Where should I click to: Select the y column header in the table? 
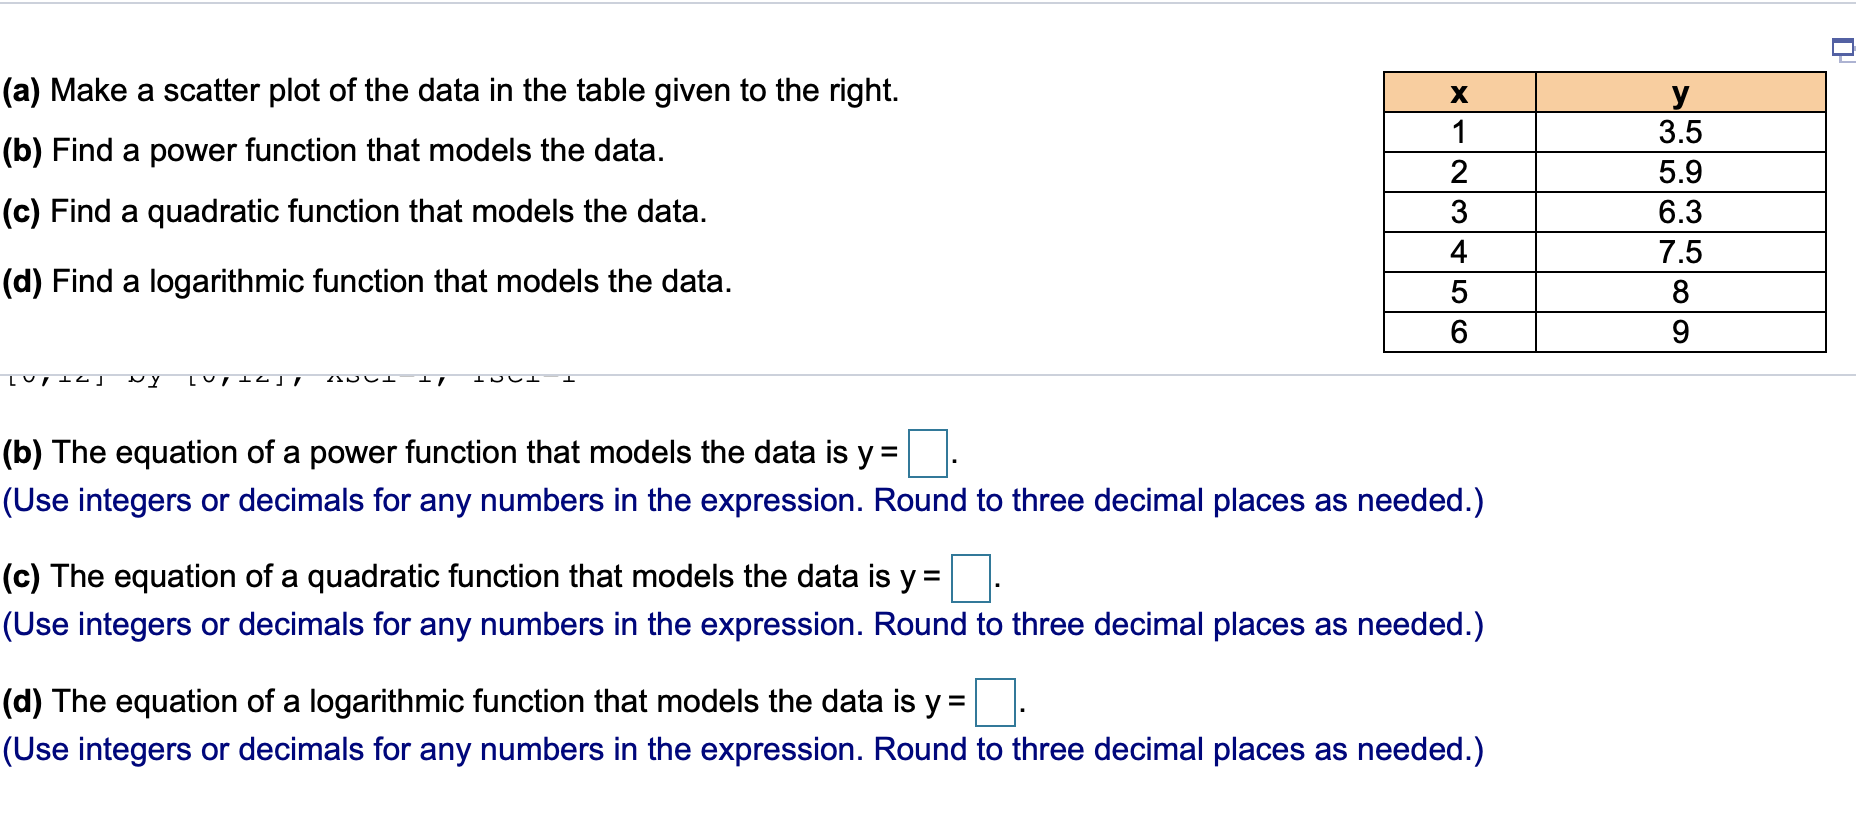pos(1681,93)
